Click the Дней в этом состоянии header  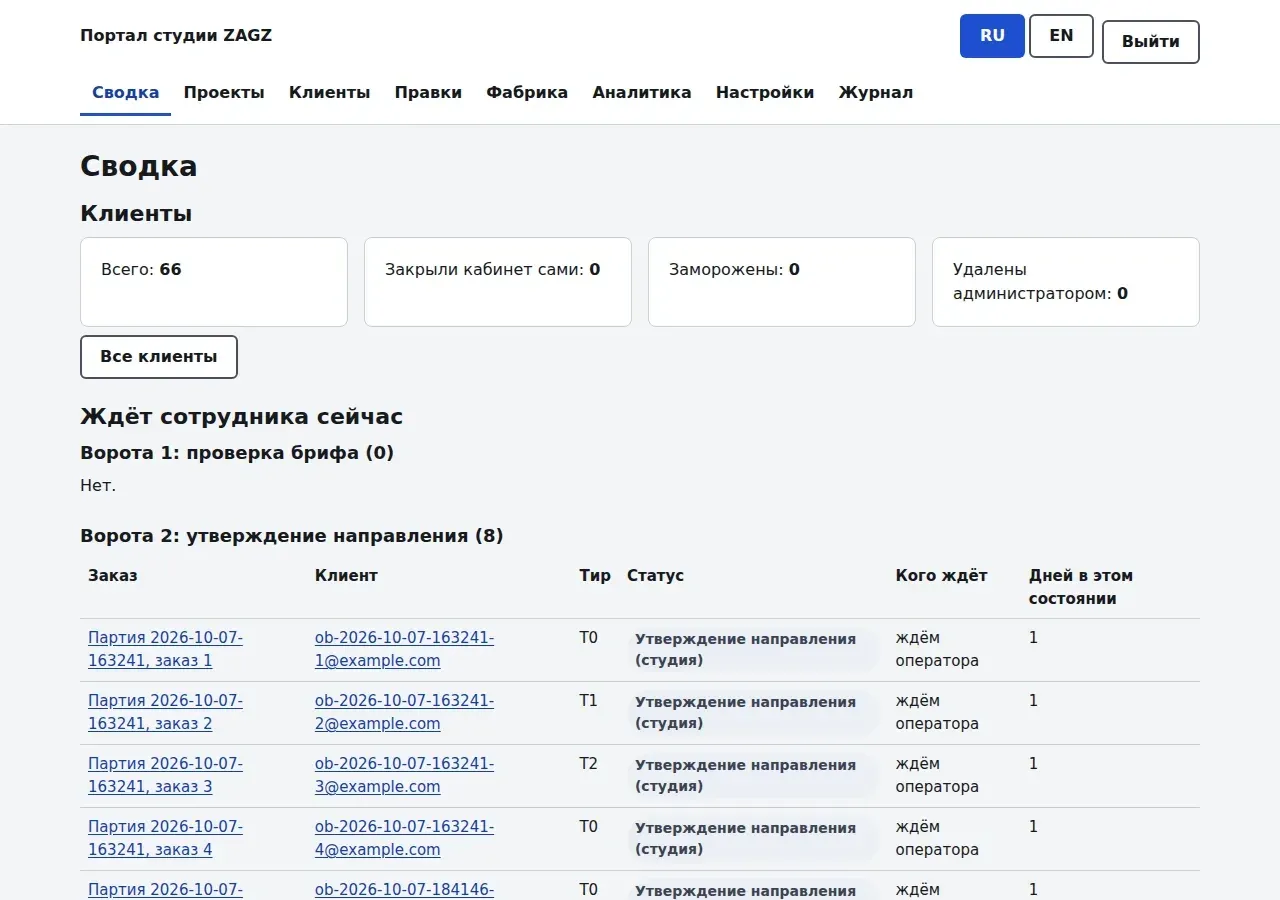(x=1081, y=587)
